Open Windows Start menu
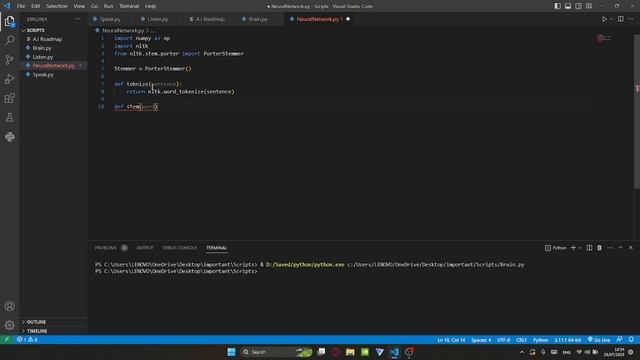Image resolution: width=640 pixels, height=360 pixels. [231, 352]
